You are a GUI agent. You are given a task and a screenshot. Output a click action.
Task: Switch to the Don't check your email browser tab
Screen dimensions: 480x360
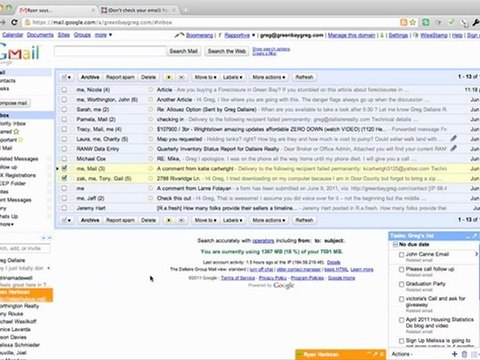pyautogui.click(x=138, y=10)
